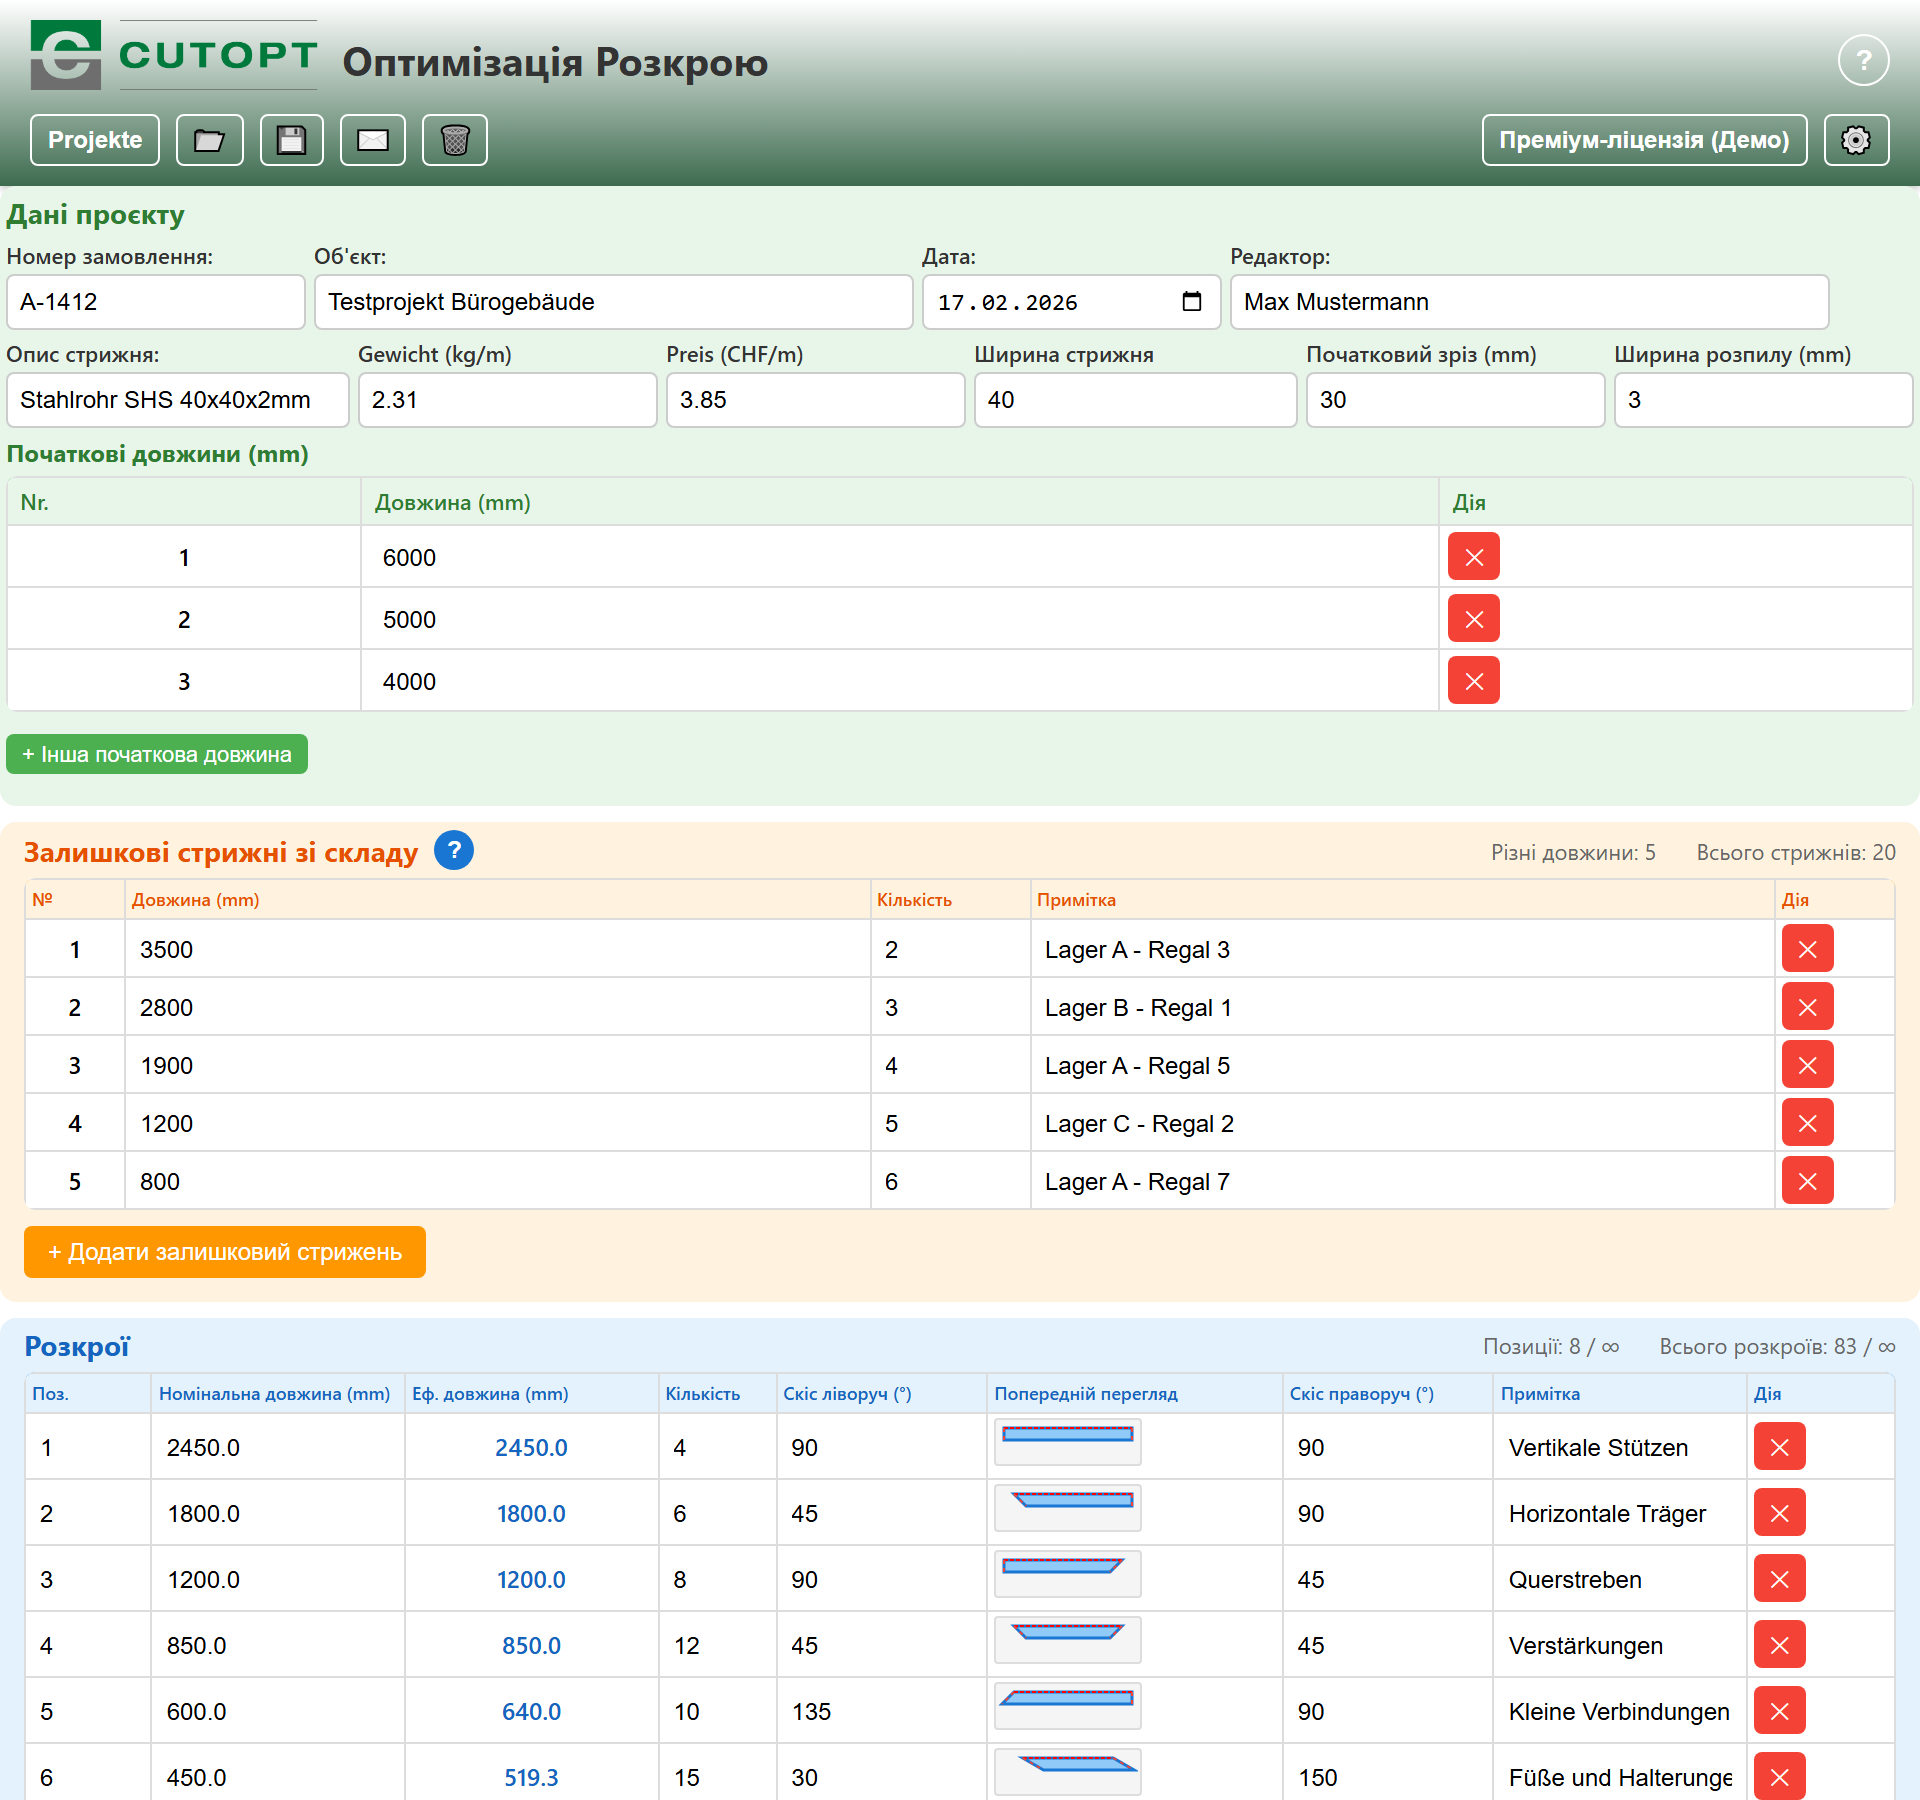Select effective length 850.0

tap(532, 1645)
